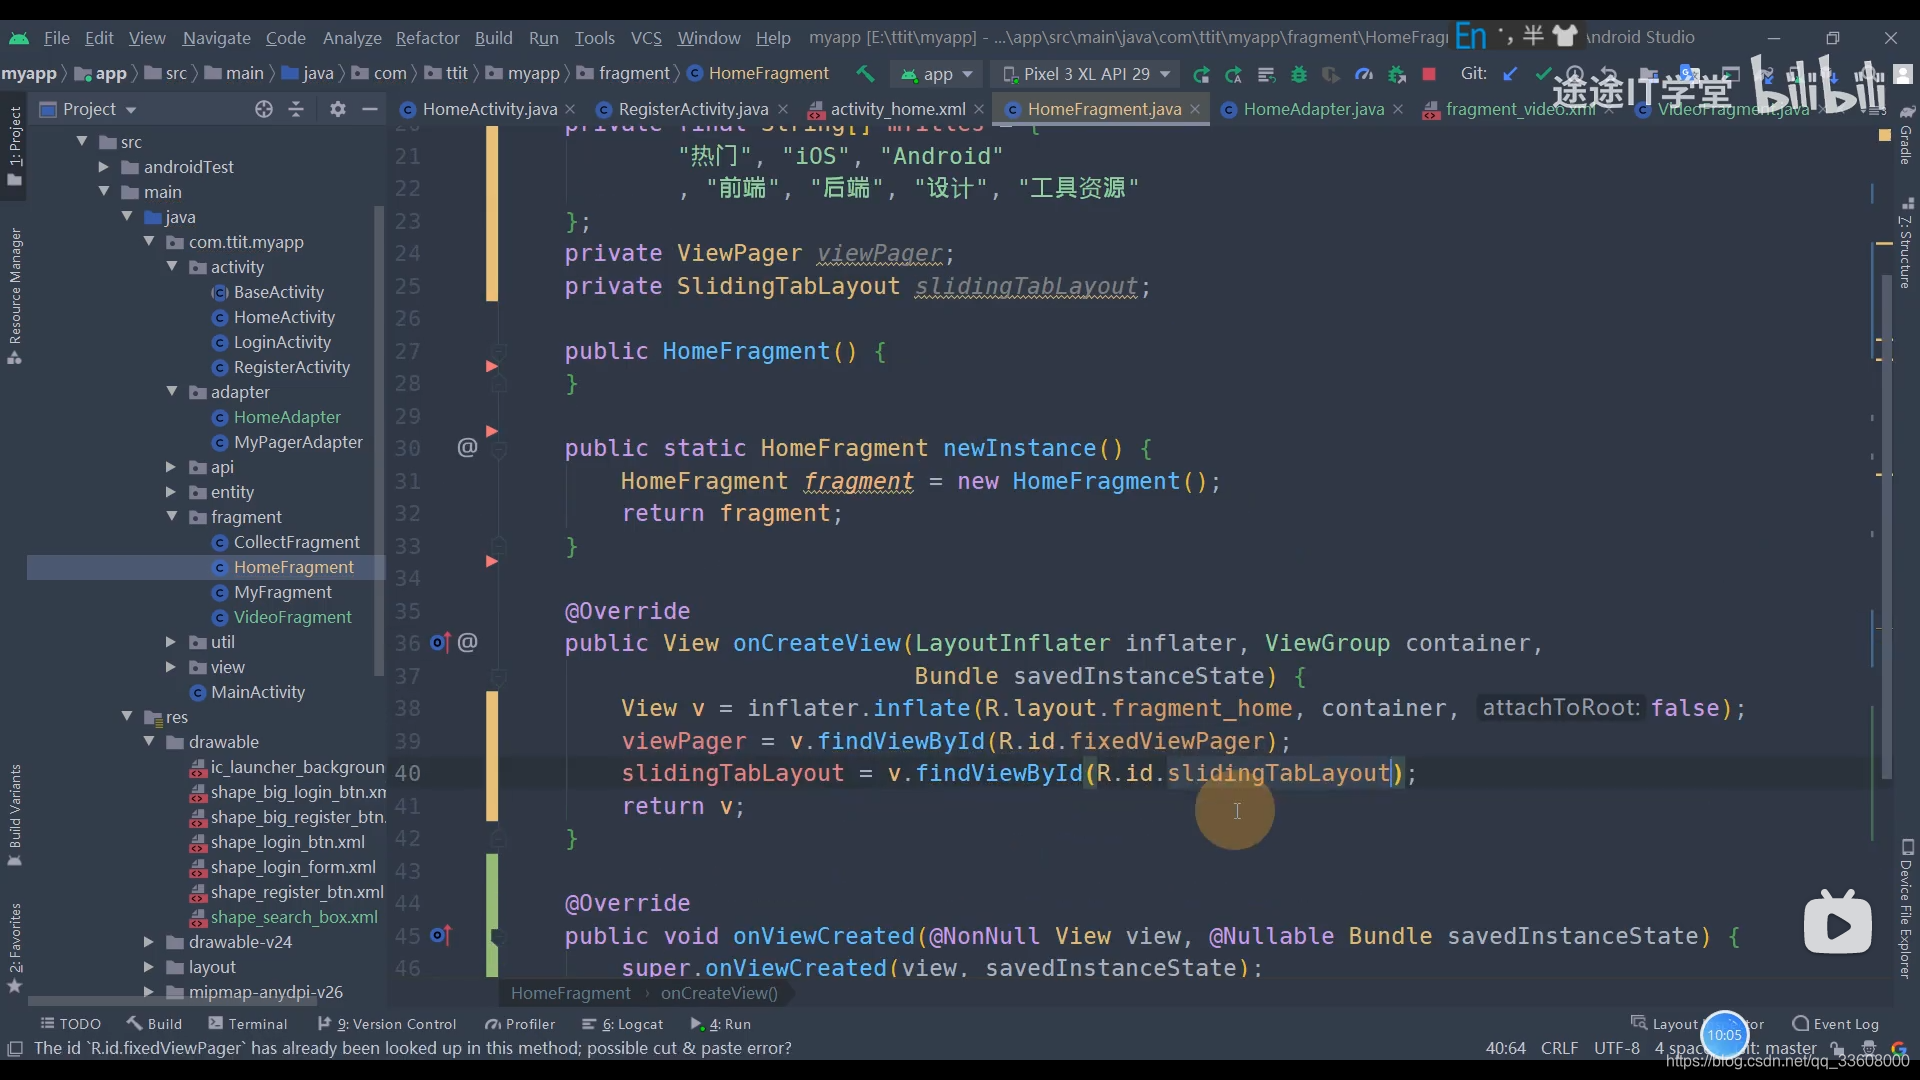Click the CRLF line separator in status bar
The height and width of the screenshot is (1080, 1920).
[x=1559, y=1048]
